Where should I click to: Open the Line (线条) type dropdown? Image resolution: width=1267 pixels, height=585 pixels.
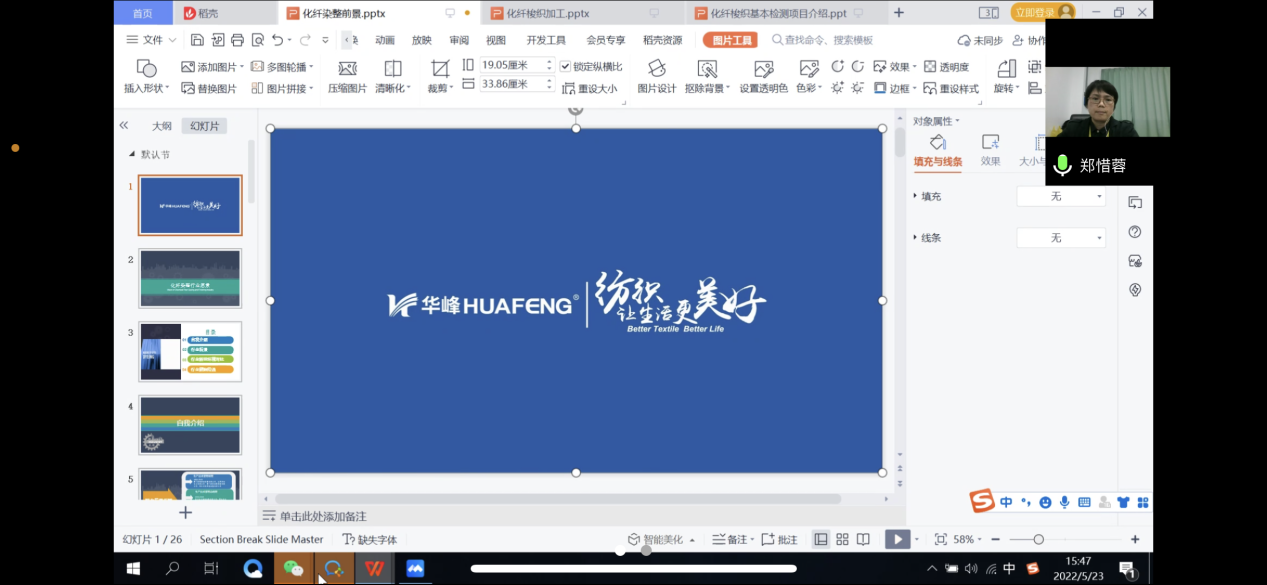(x=1061, y=238)
